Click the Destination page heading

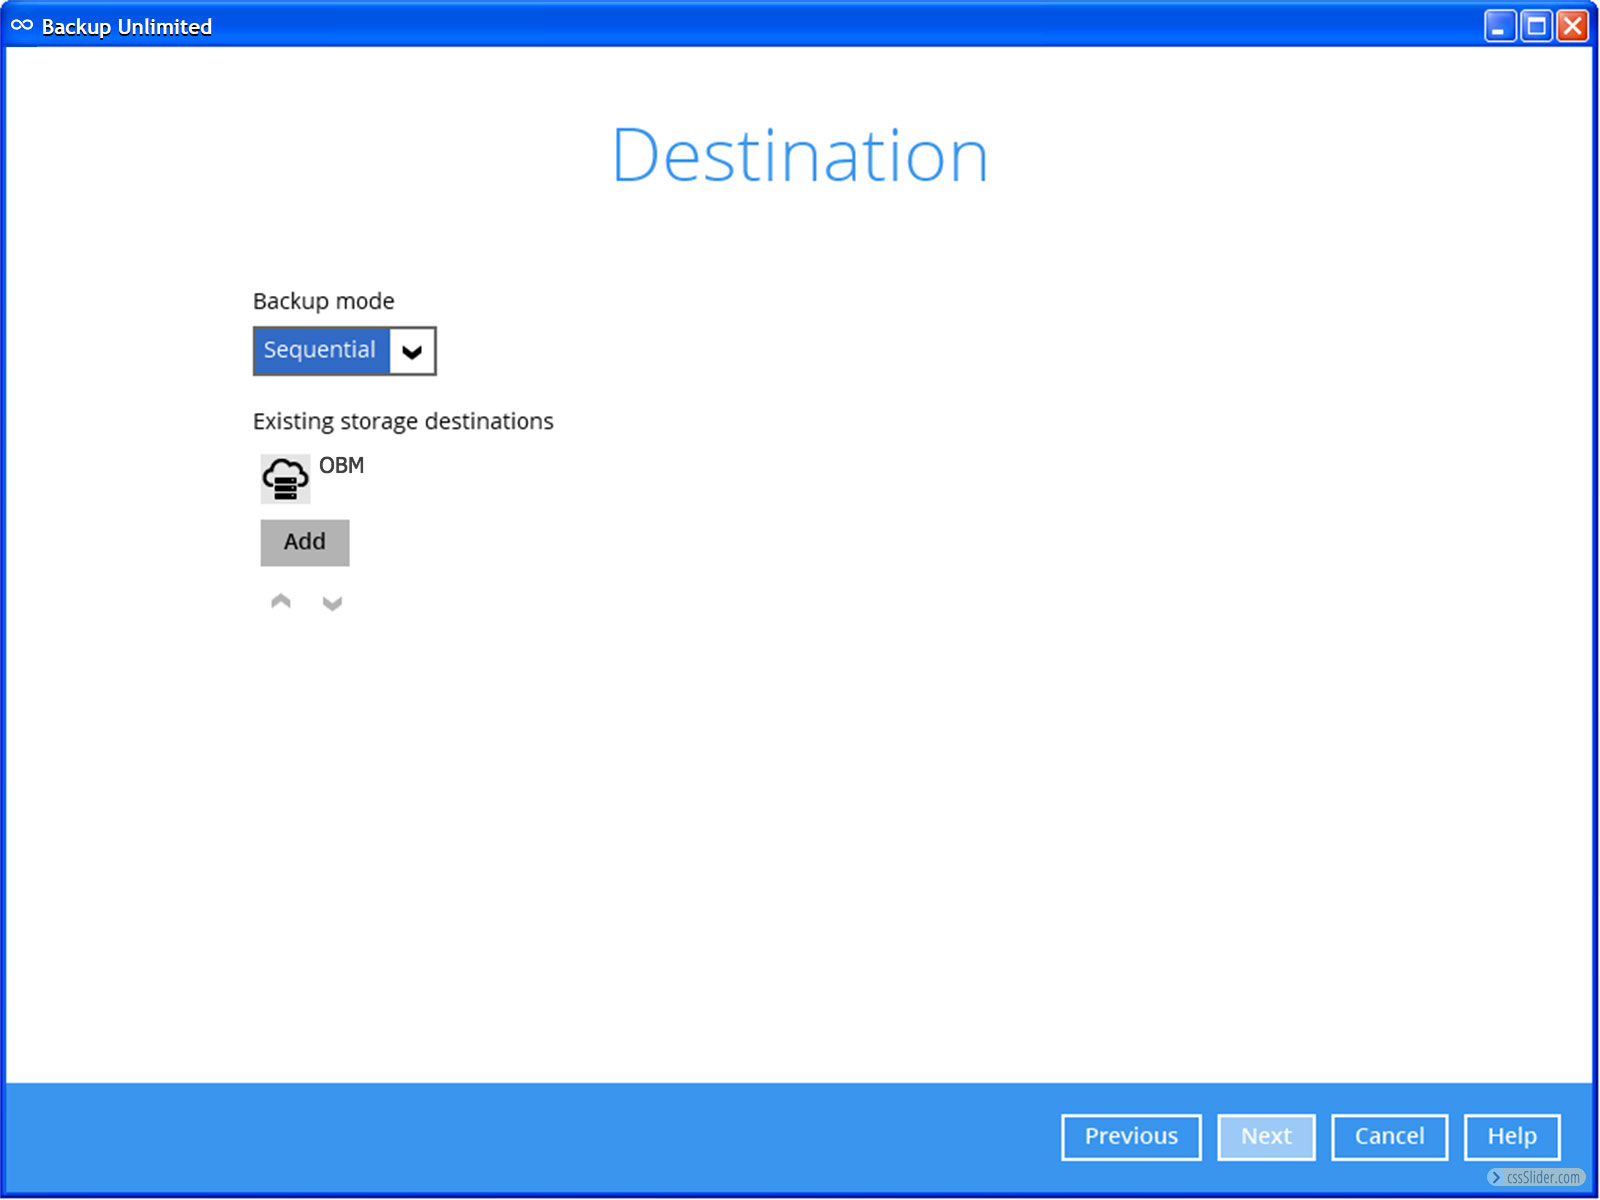click(800, 156)
